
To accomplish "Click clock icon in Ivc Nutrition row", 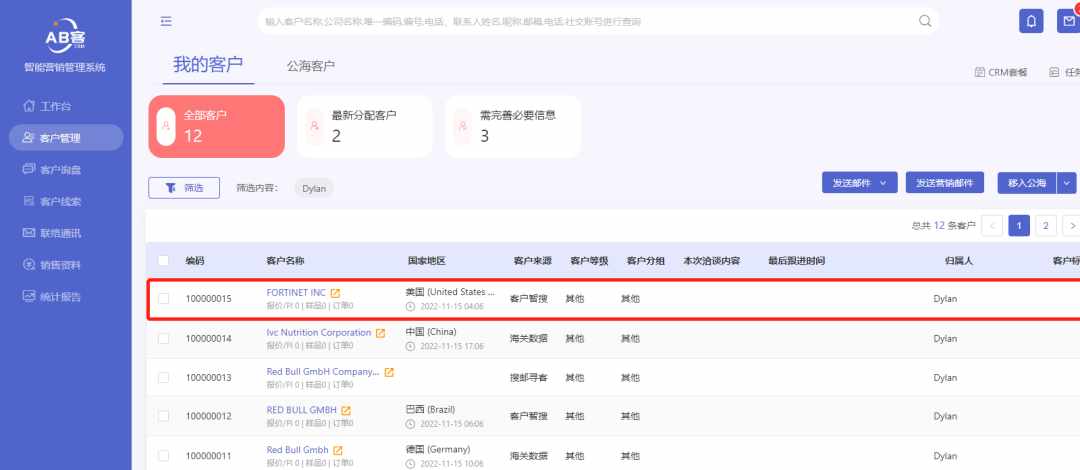I will [x=411, y=346].
